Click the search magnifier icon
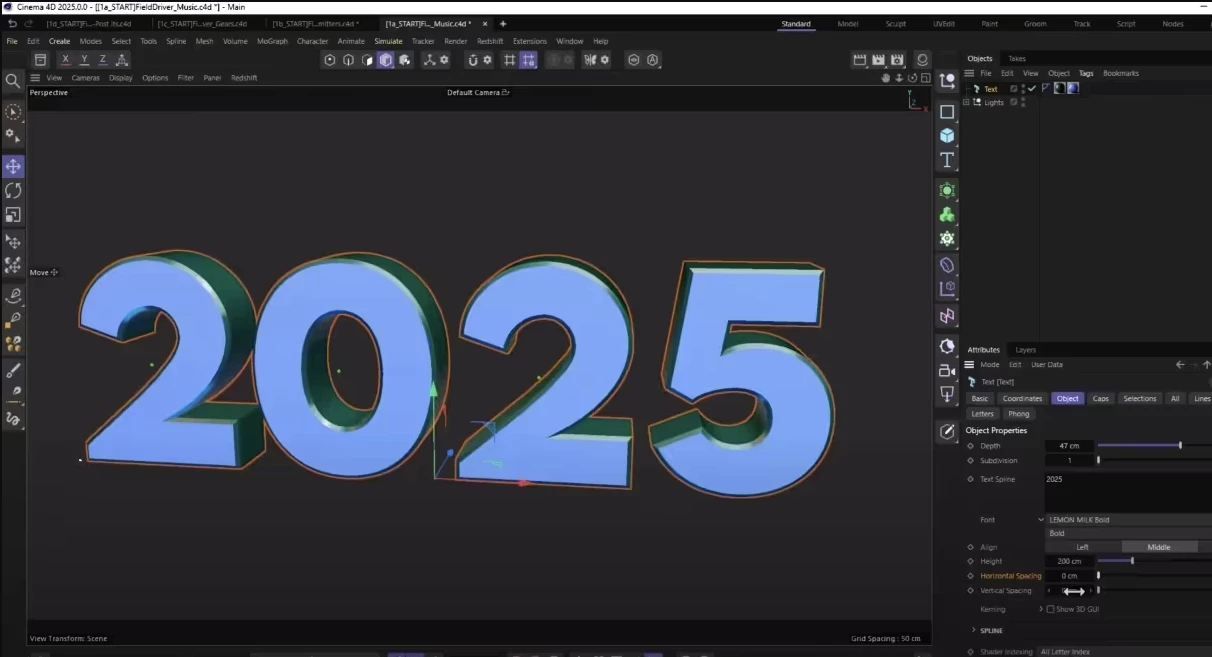This screenshot has height=657, width=1212. tap(13, 81)
